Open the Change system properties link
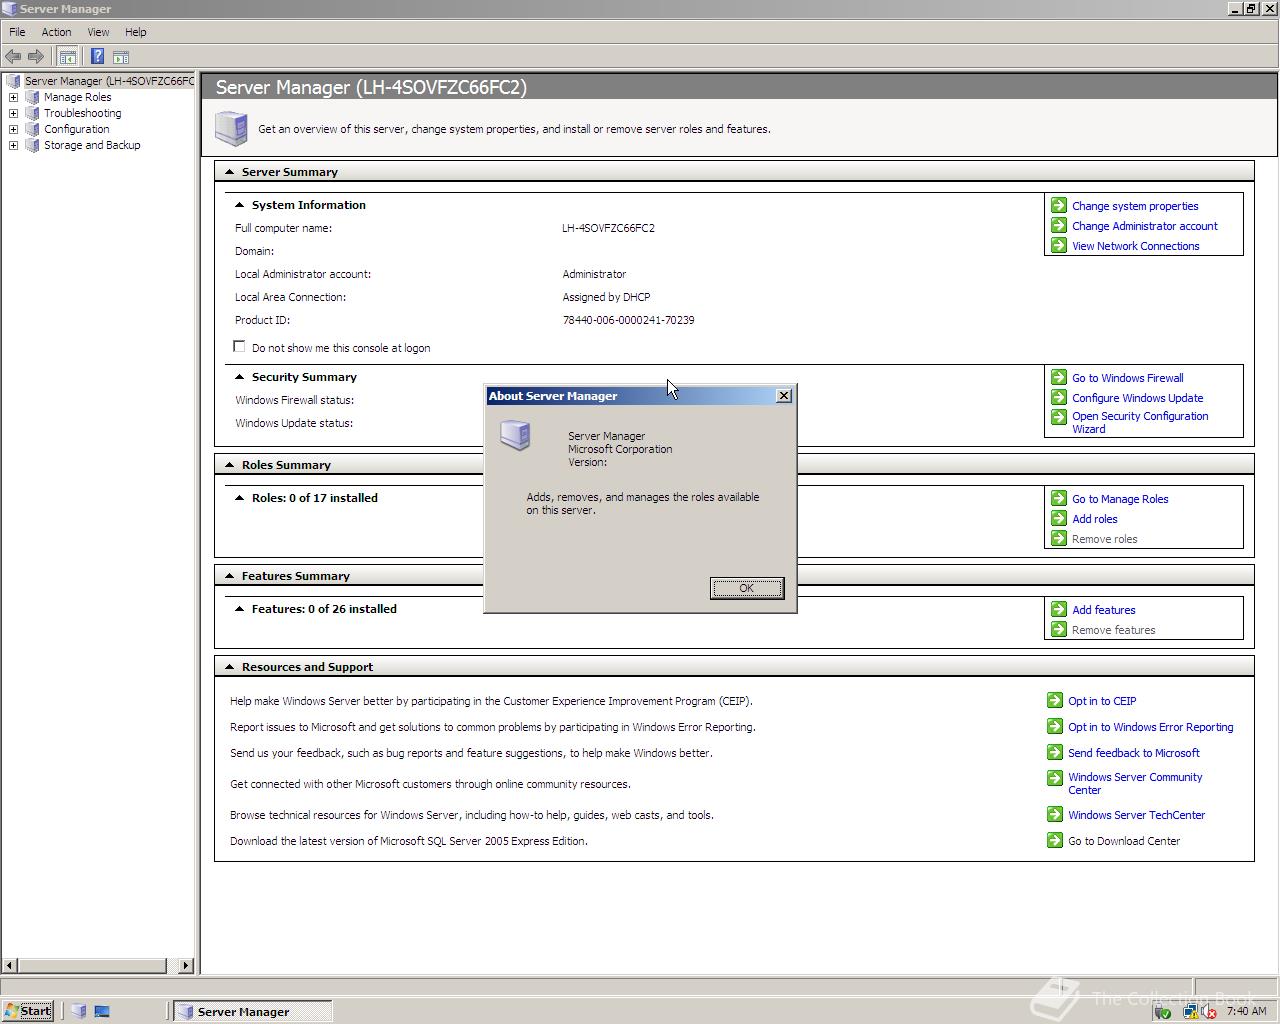The height and width of the screenshot is (1024, 1280). (1135, 206)
